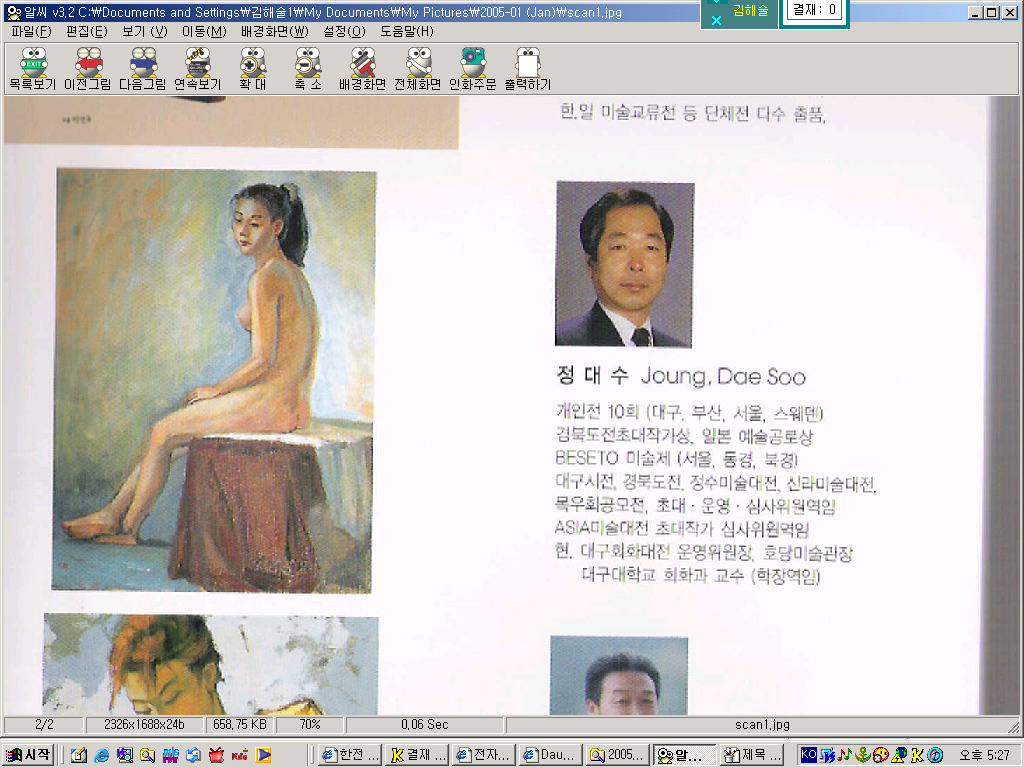The image size is (1024, 768).
Task: Click the 시작 Start button
Action: (x=27, y=755)
